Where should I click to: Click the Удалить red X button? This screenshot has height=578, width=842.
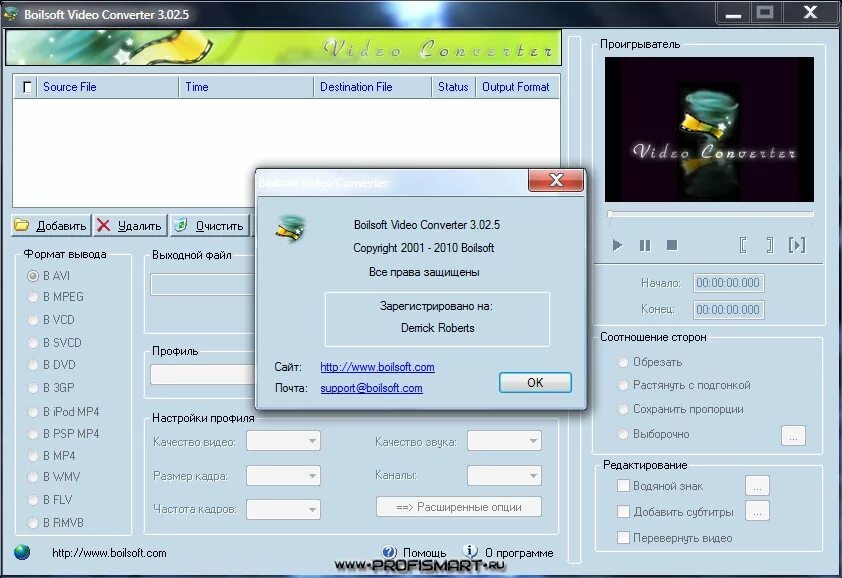click(x=129, y=226)
